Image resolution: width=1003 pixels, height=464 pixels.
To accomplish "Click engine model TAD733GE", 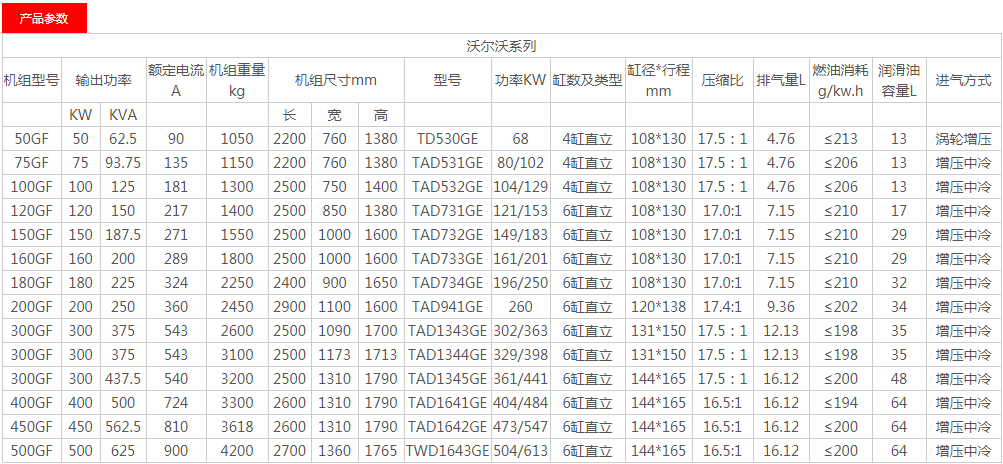I will pos(447,259).
